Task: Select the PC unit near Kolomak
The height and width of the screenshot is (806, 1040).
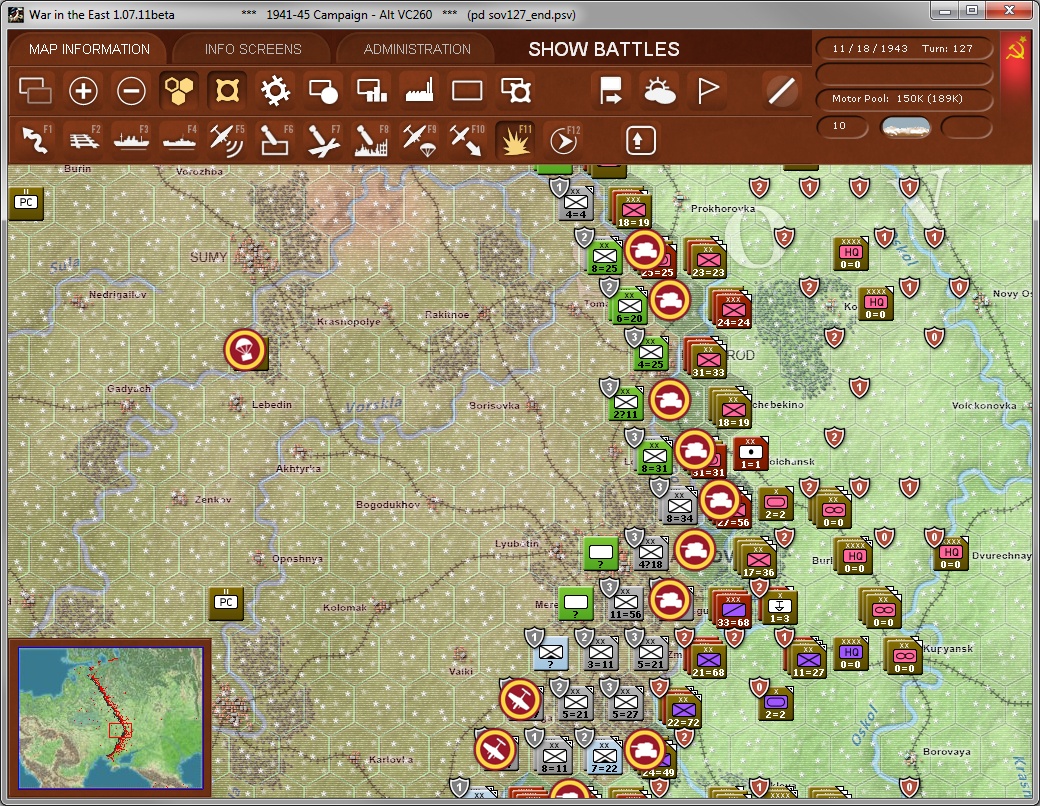Action: [x=226, y=602]
